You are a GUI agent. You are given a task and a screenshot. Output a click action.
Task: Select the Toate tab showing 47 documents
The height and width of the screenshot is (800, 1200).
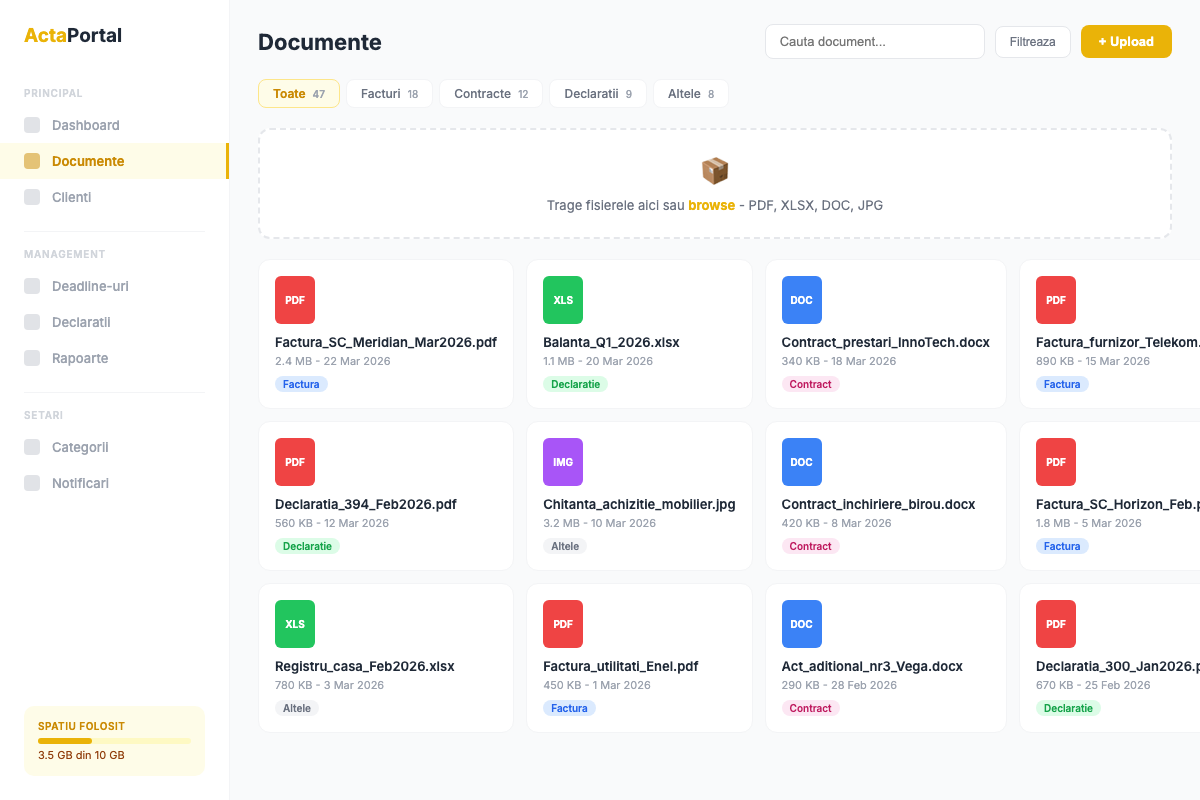pyautogui.click(x=298, y=93)
